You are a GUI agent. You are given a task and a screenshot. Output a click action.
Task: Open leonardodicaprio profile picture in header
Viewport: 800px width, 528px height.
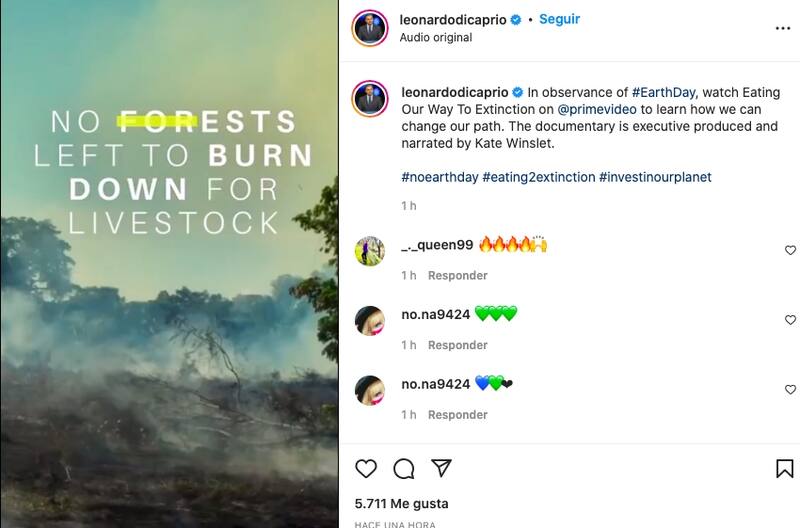pyautogui.click(x=370, y=29)
